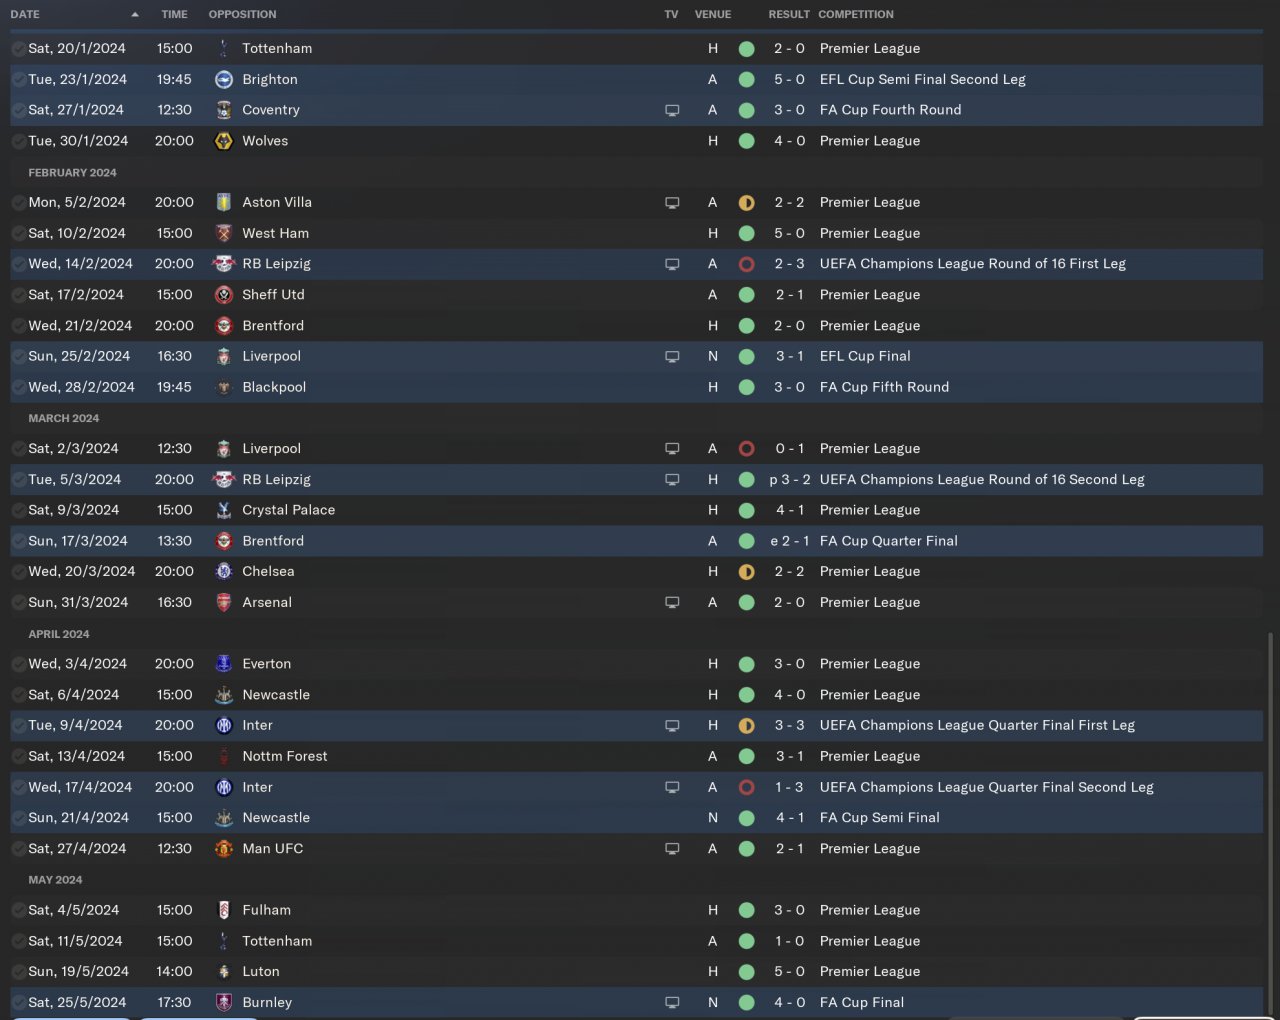The height and width of the screenshot is (1020, 1280).
Task: Open the Crystal Palace opposition link
Action: pos(288,510)
